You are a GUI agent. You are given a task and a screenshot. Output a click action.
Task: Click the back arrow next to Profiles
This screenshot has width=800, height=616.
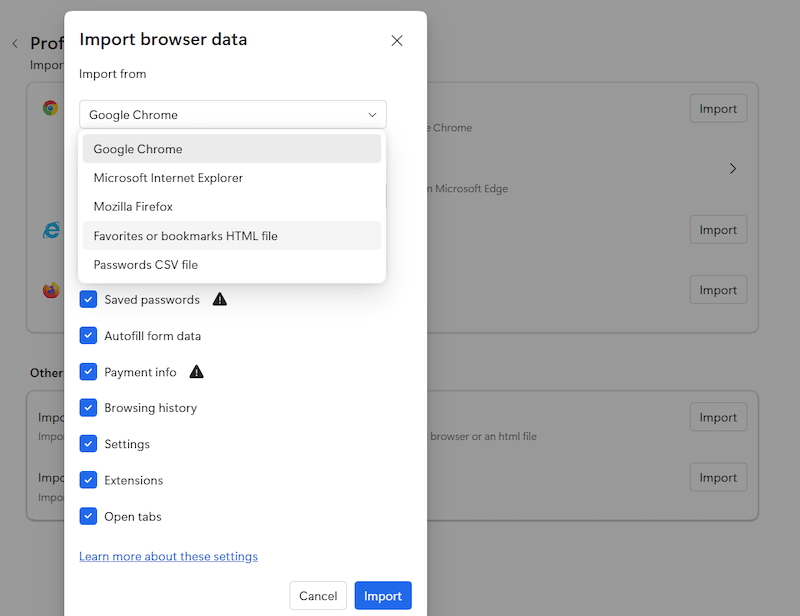(15, 43)
